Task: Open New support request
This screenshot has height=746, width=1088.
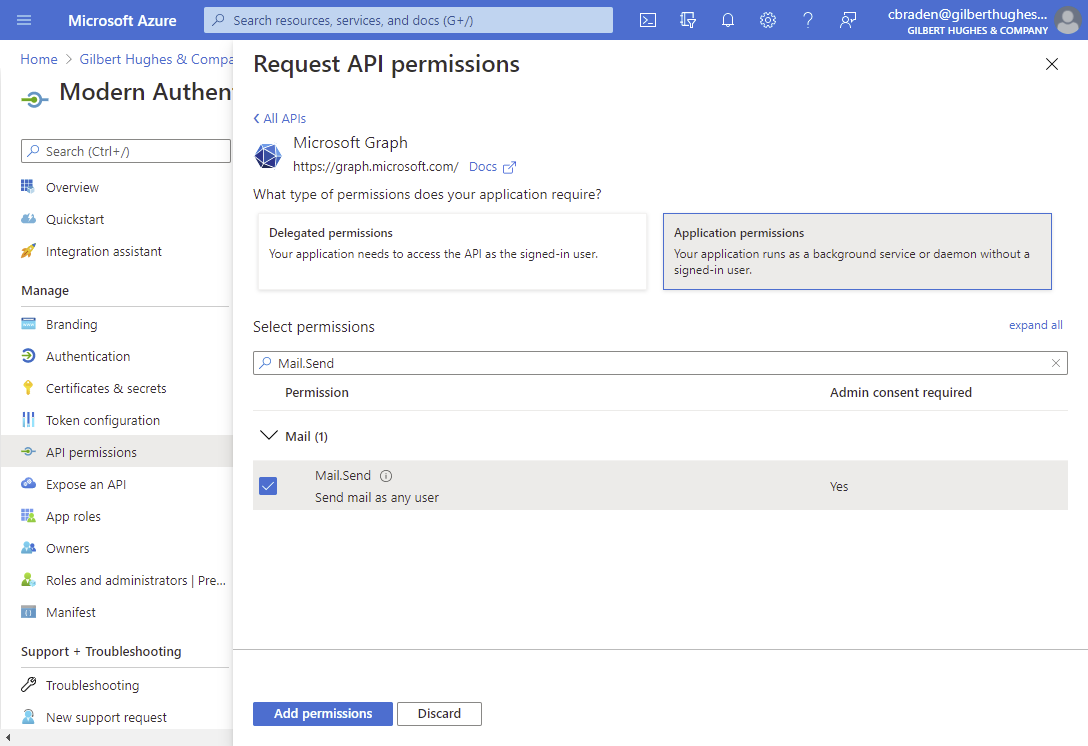Action: tap(106, 718)
